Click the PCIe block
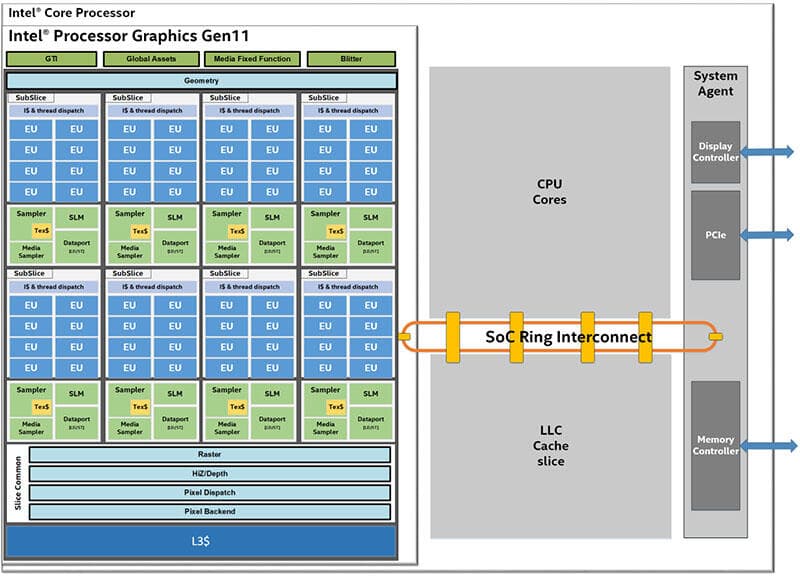800x576 pixels. 715,235
